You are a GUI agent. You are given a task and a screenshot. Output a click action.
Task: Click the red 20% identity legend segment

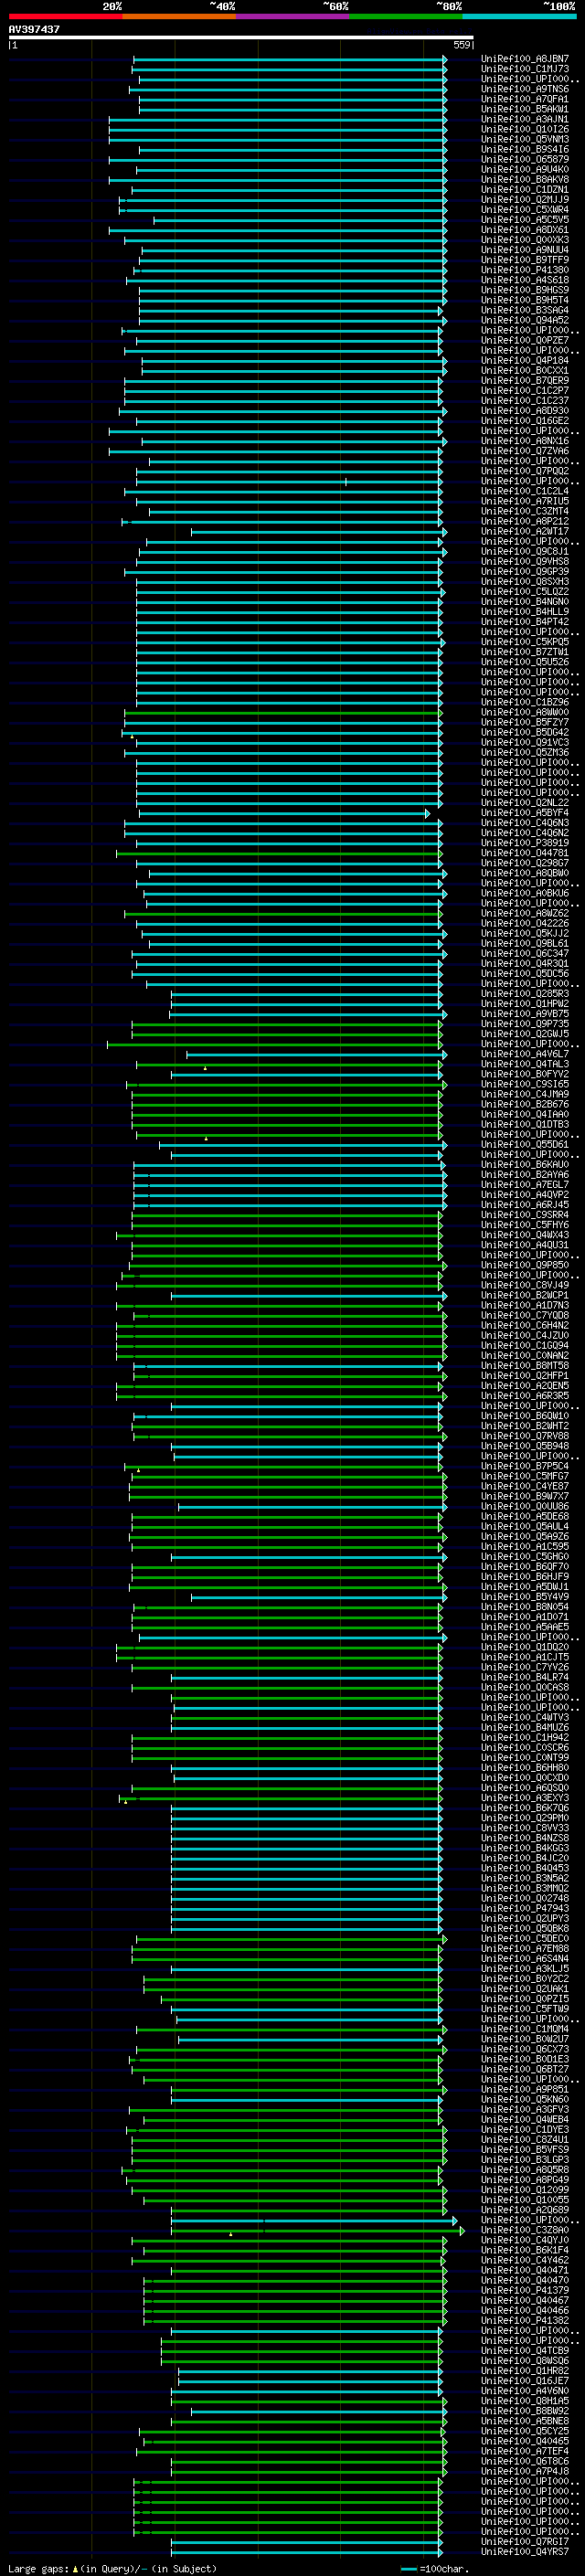65,16
